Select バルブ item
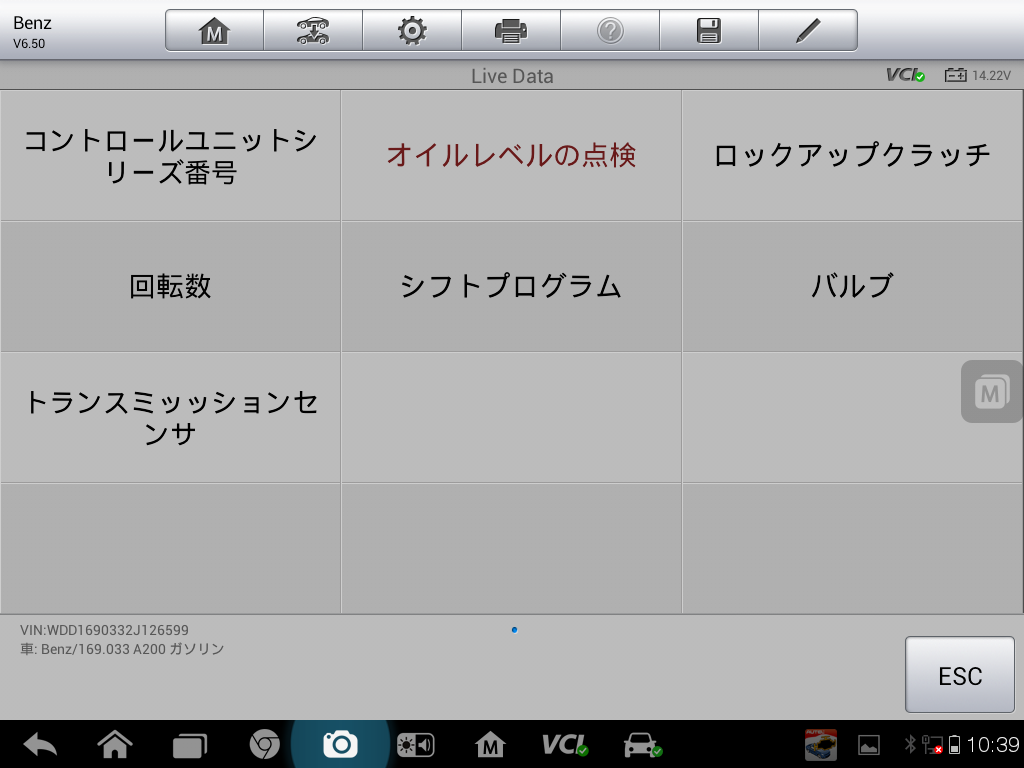Viewport: 1024px width, 768px height. pos(852,287)
